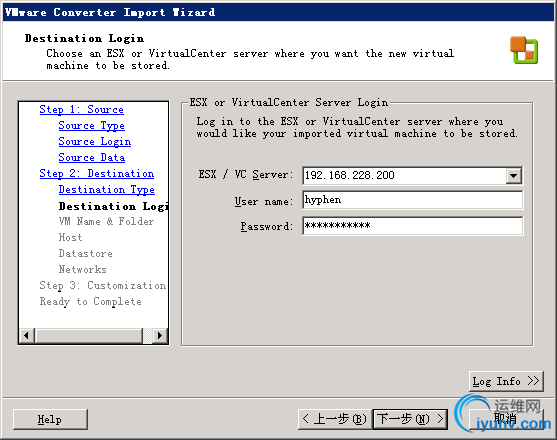Click the VMware Converter logo icon

click(524, 50)
